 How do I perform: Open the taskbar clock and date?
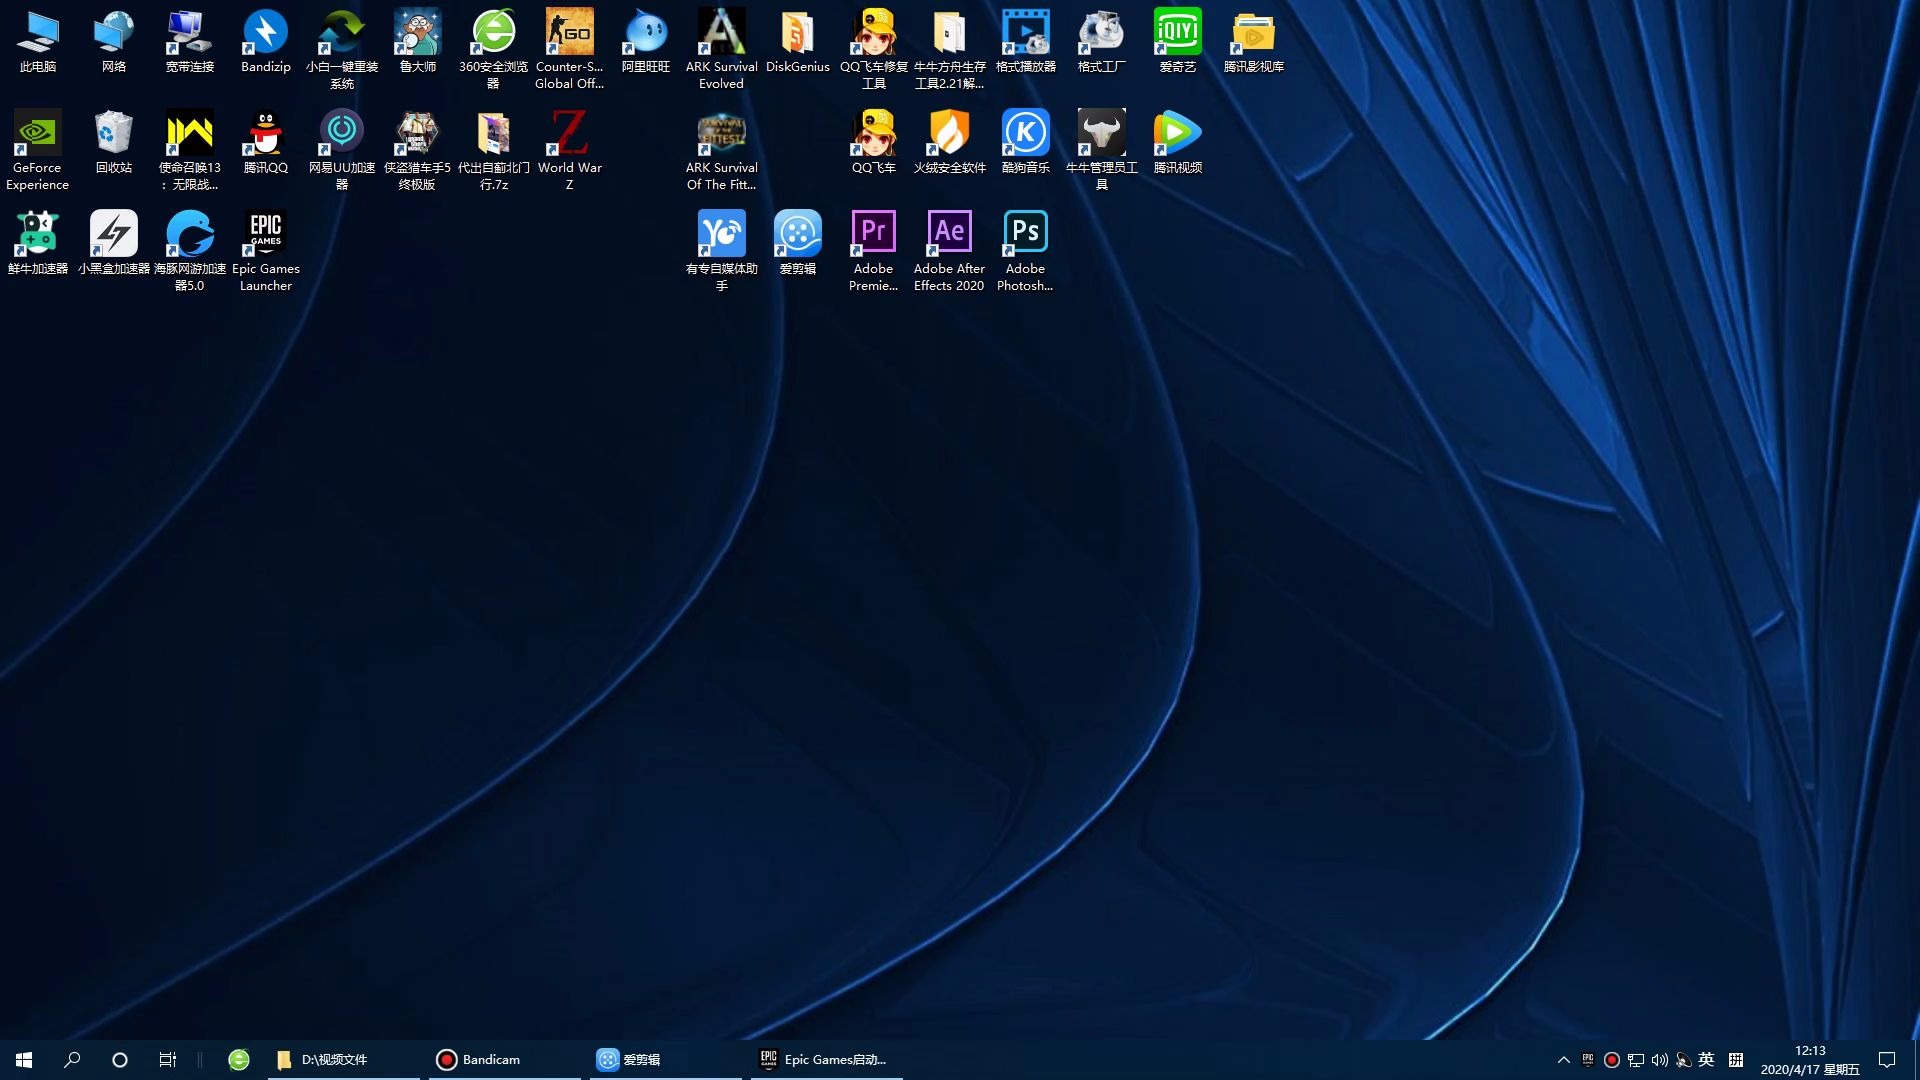(x=1809, y=1060)
